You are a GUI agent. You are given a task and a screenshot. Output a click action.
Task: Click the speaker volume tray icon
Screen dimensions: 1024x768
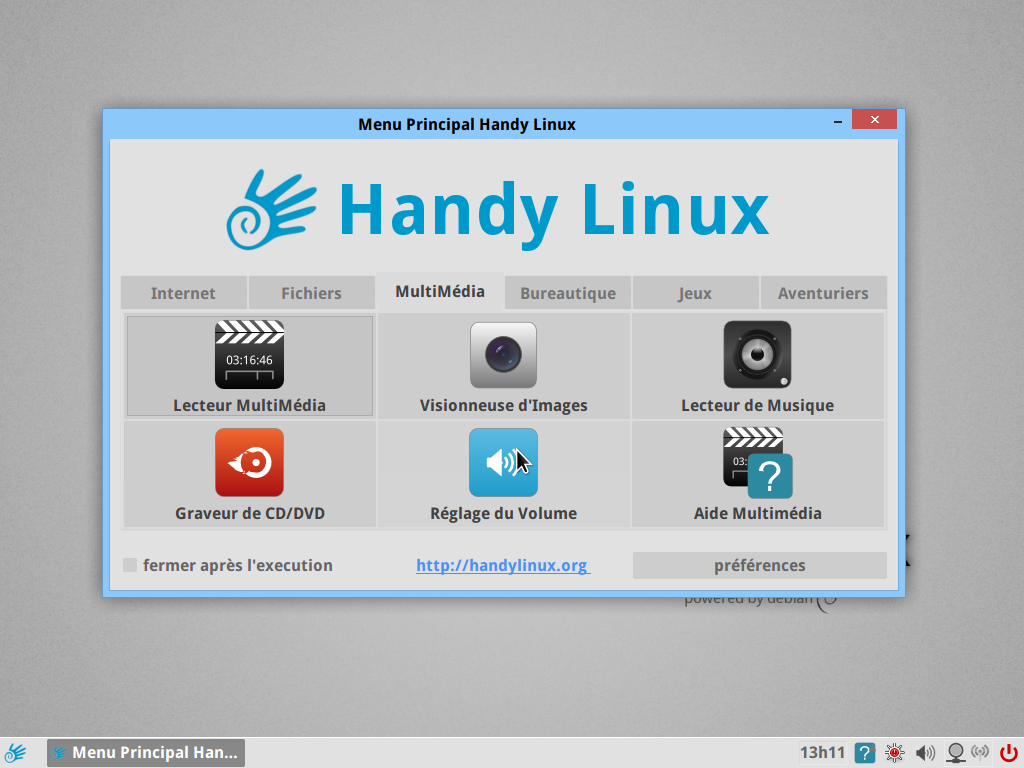[925, 753]
